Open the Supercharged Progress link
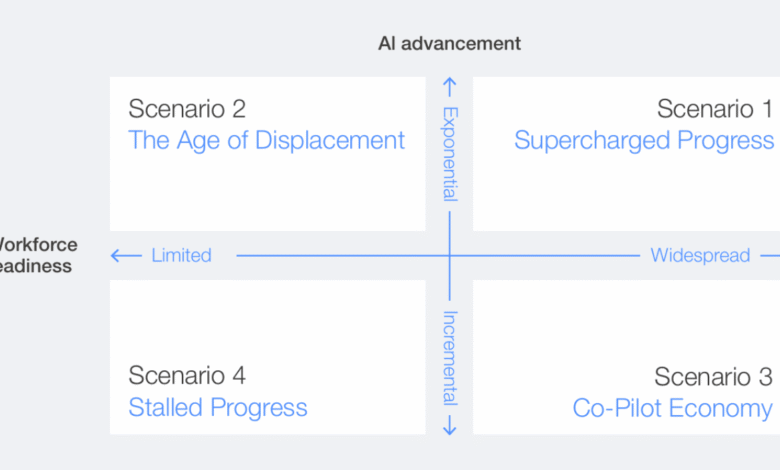 coord(643,140)
